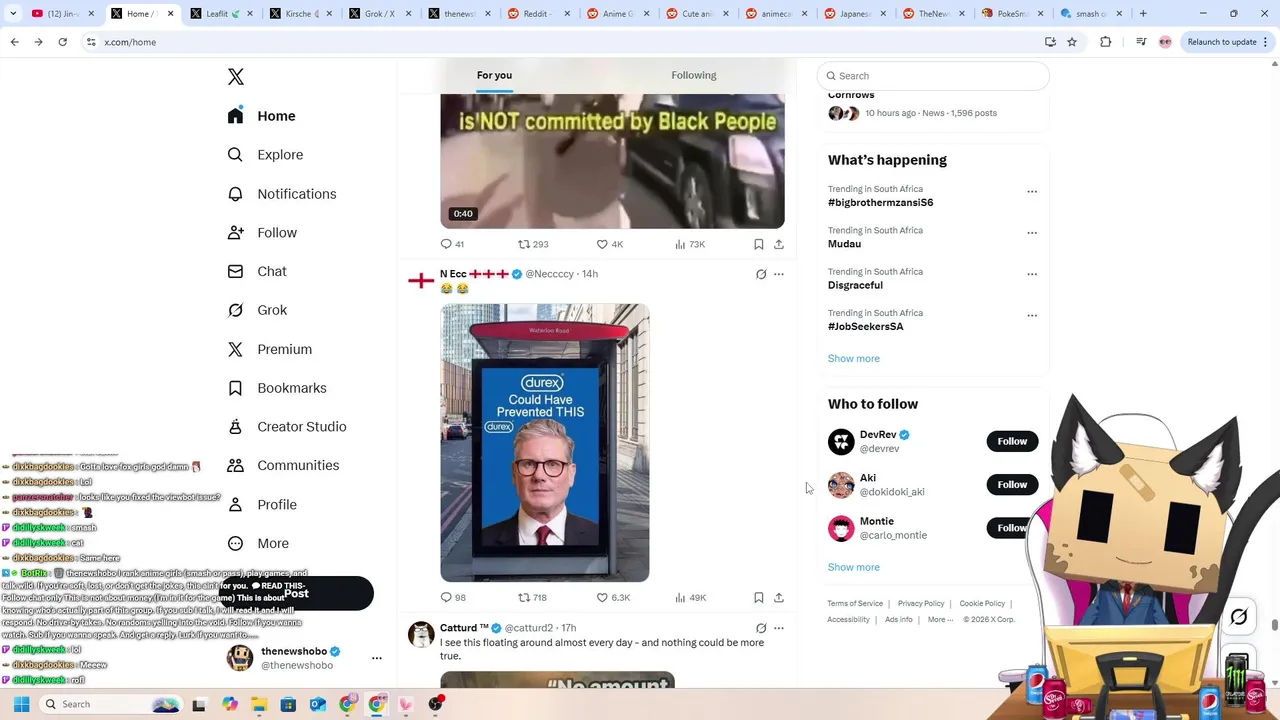
Task: Open the footer More dropdown
Action: (939, 620)
